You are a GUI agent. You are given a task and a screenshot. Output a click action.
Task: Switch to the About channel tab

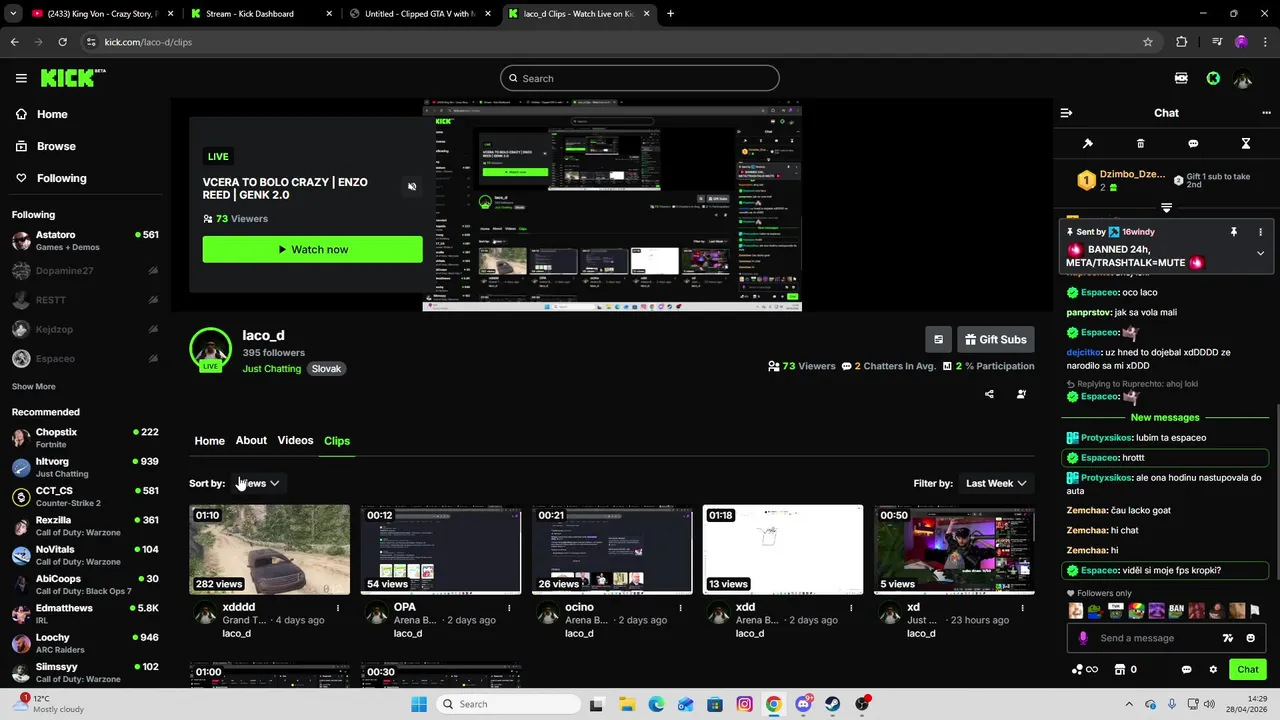pyautogui.click(x=251, y=441)
